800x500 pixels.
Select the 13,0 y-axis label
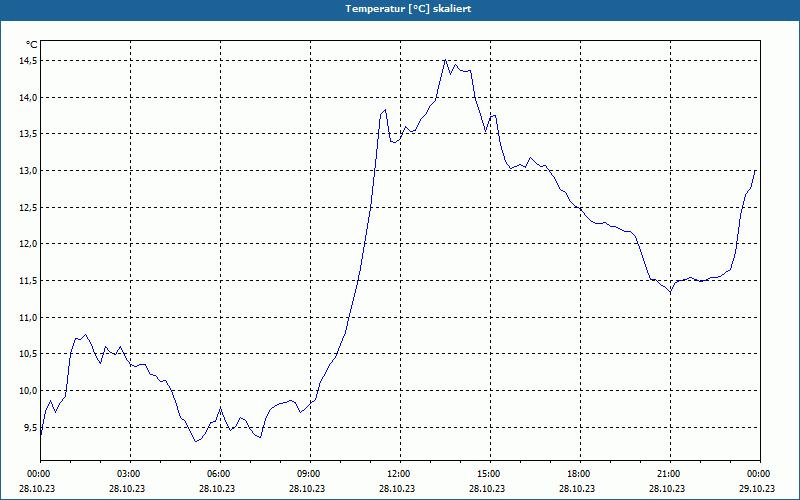pyautogui.click(x=29, y=171)
